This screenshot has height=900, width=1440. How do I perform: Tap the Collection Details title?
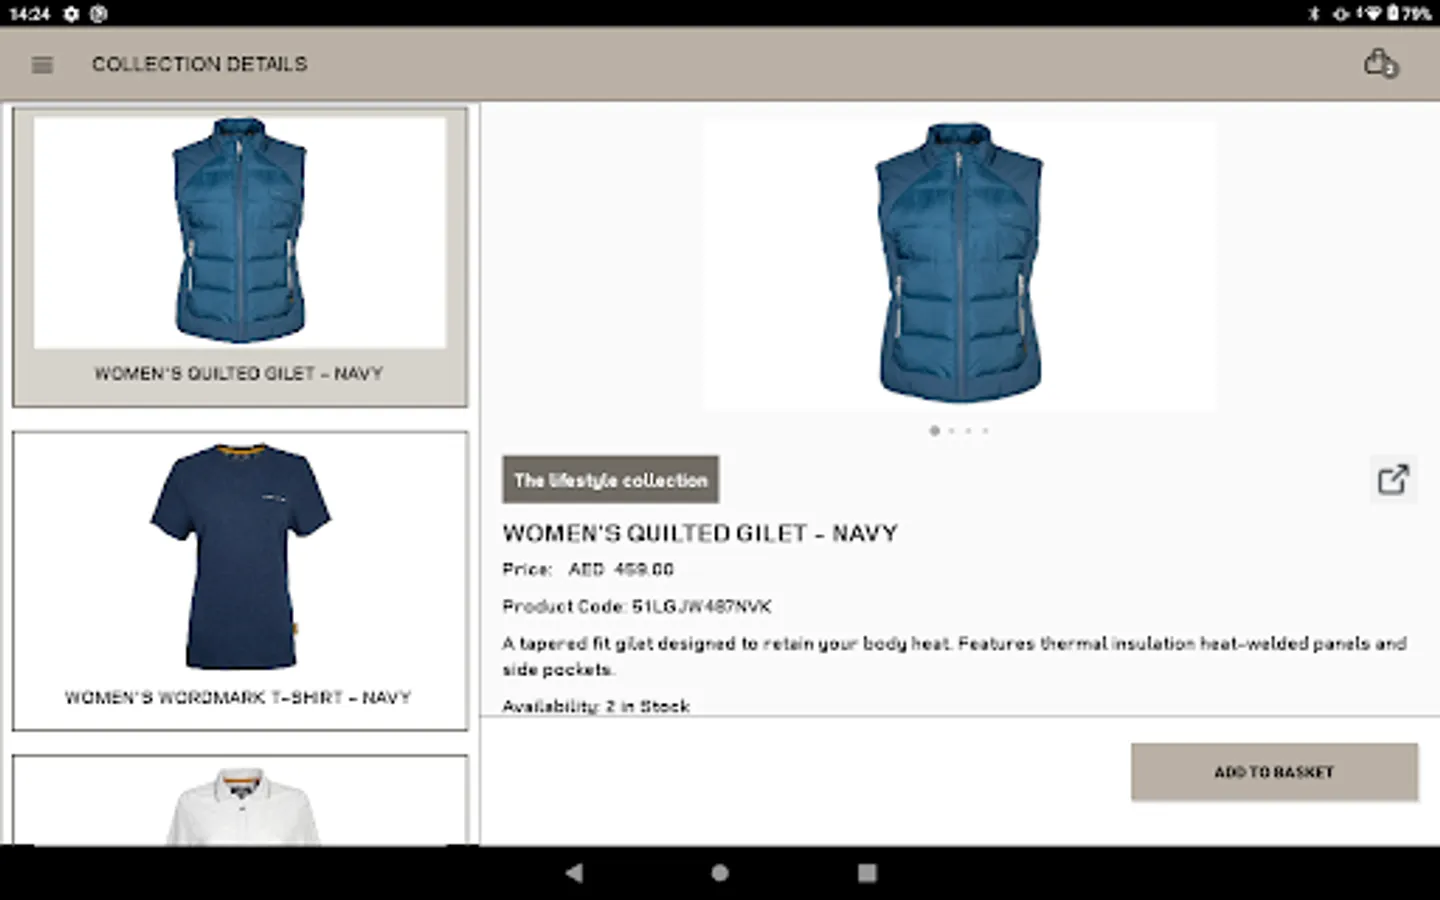[x=200, y=64]
